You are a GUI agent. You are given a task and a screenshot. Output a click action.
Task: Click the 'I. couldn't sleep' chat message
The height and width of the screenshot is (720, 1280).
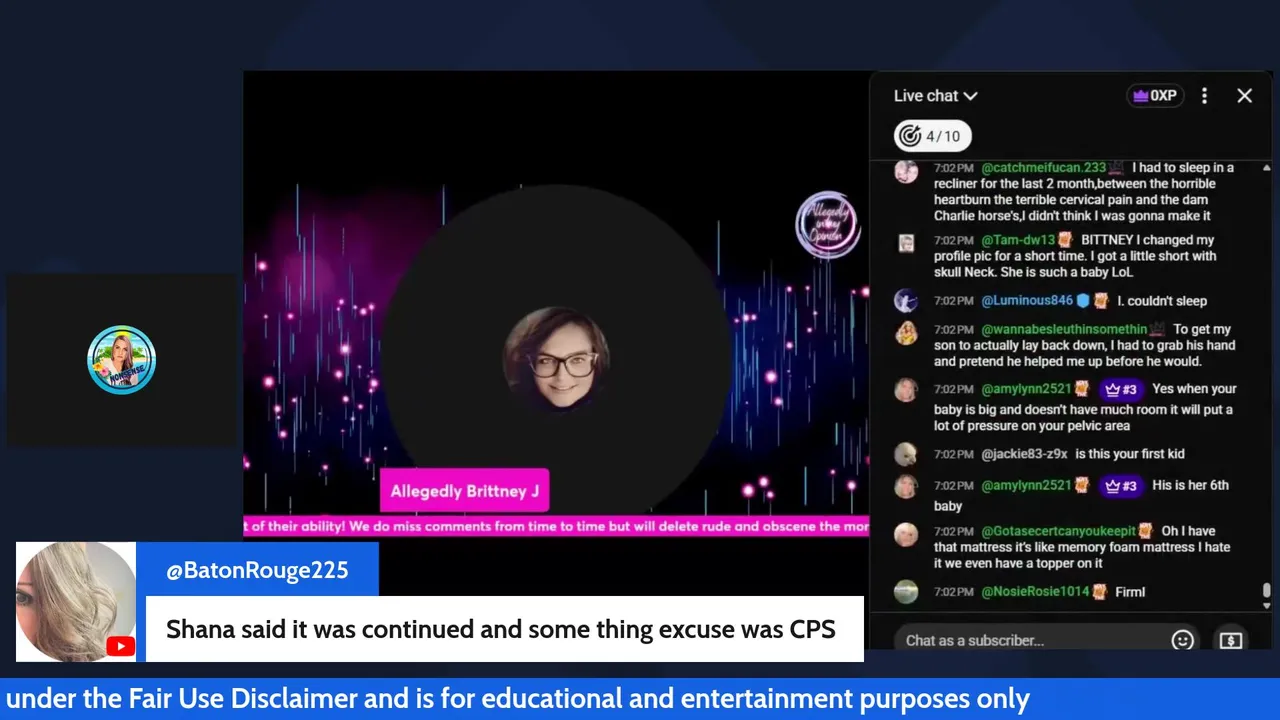click(1162, 300)
